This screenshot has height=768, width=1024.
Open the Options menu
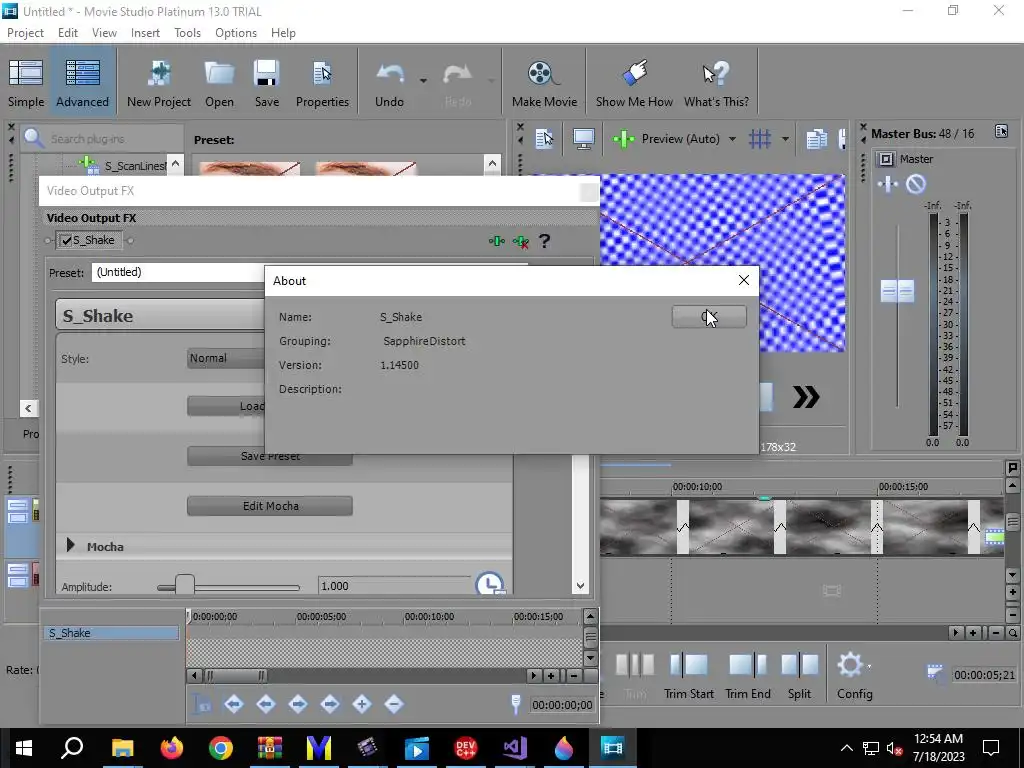(x=236, y=33)
